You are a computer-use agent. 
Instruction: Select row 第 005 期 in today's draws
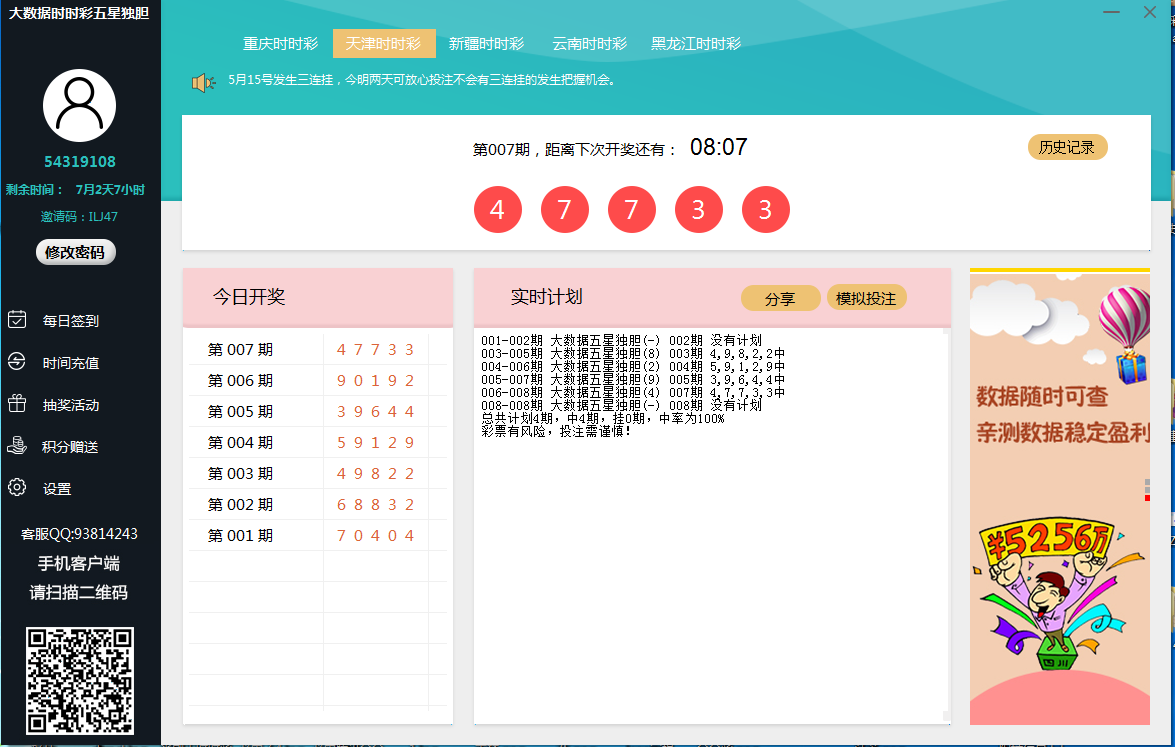coord(318,411)
